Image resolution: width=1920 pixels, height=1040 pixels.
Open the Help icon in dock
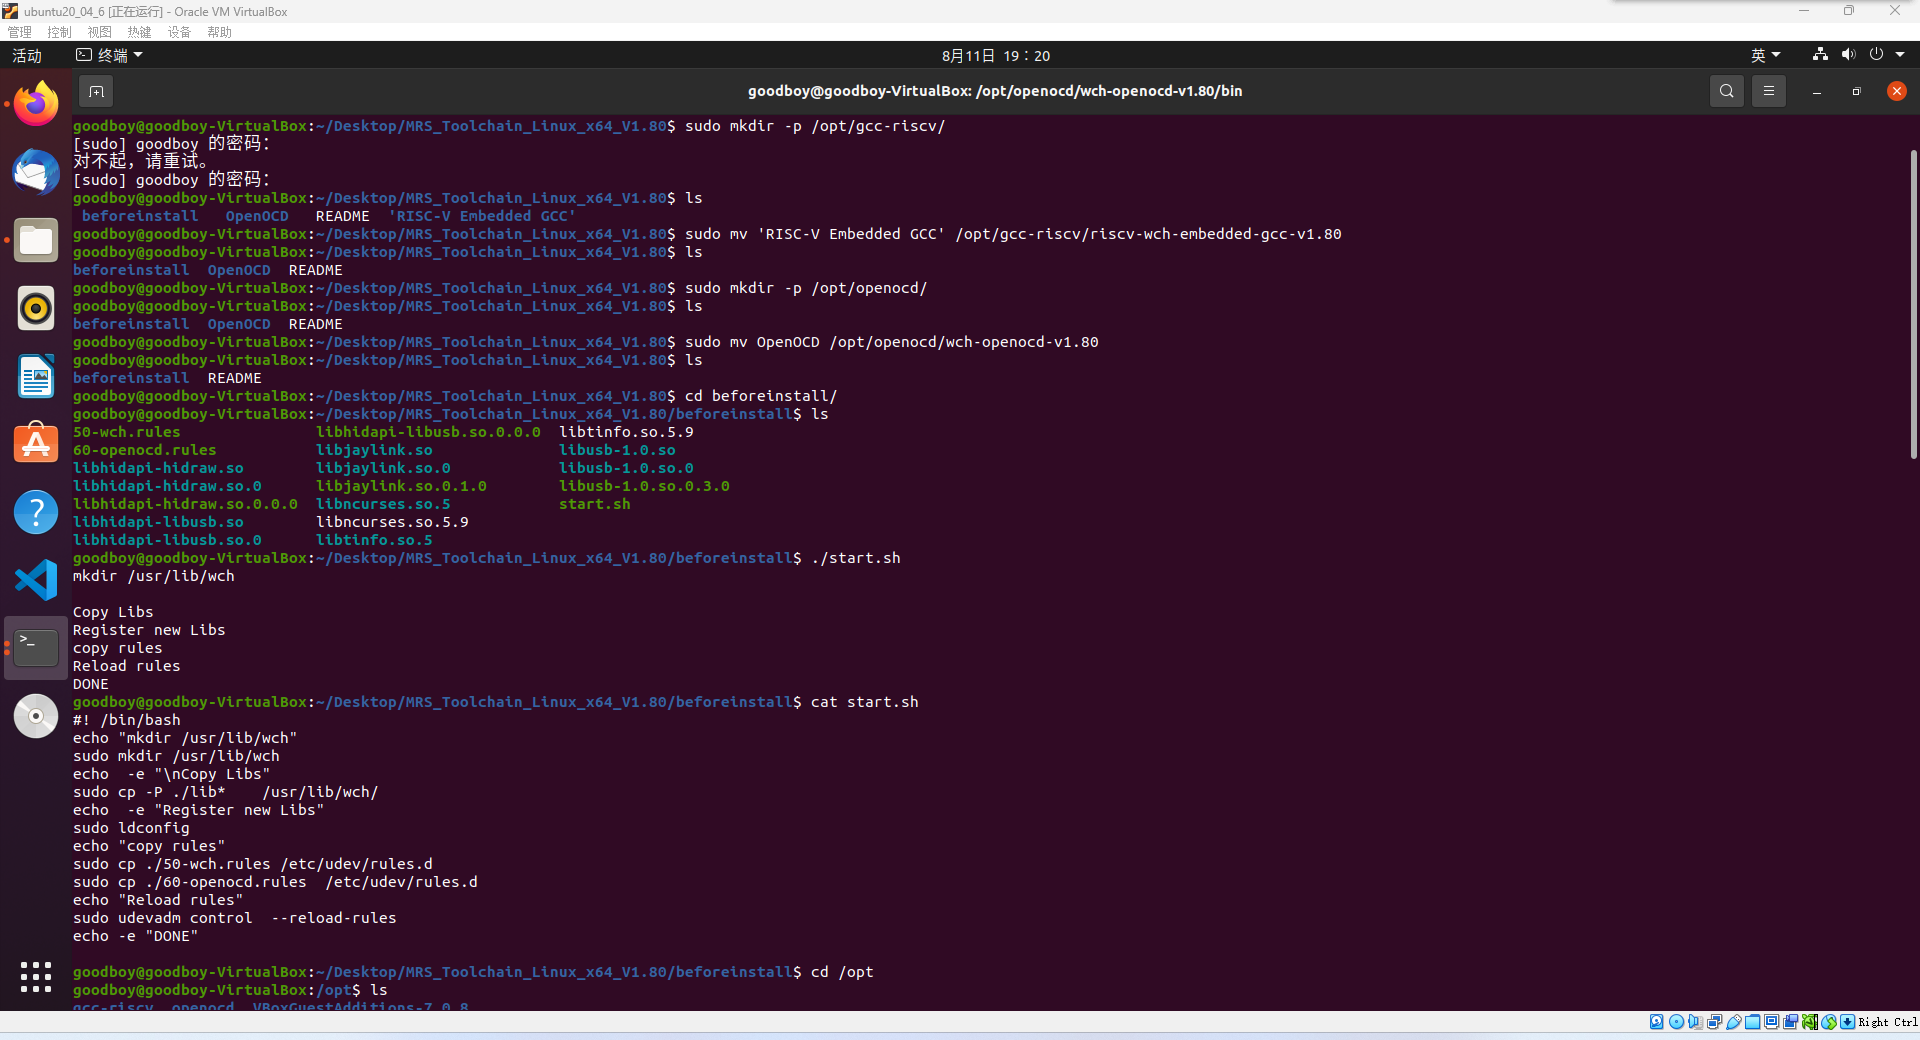(x=36, y=512)
